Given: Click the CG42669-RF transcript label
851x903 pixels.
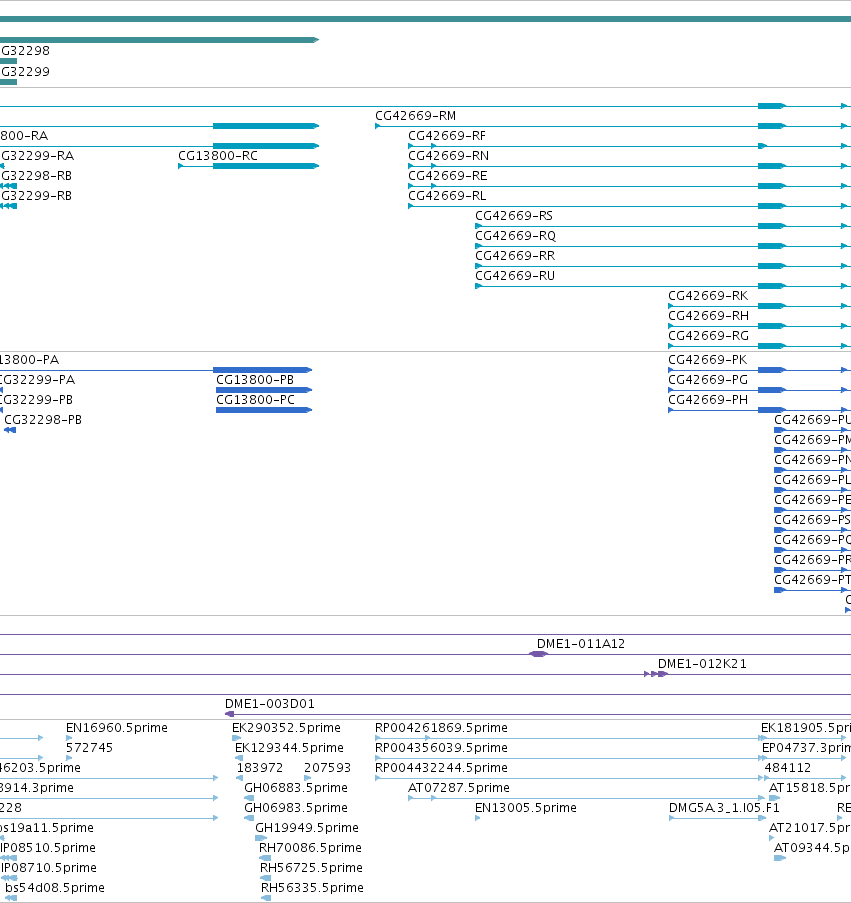Looking at the screenshot, I should pos(447,136).
